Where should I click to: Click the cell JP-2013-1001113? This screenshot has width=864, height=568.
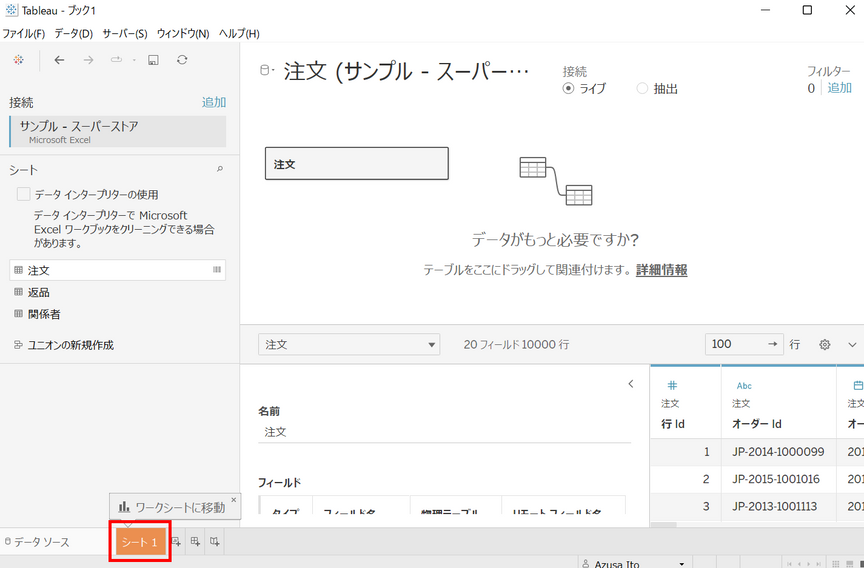[x=779, y=506]
